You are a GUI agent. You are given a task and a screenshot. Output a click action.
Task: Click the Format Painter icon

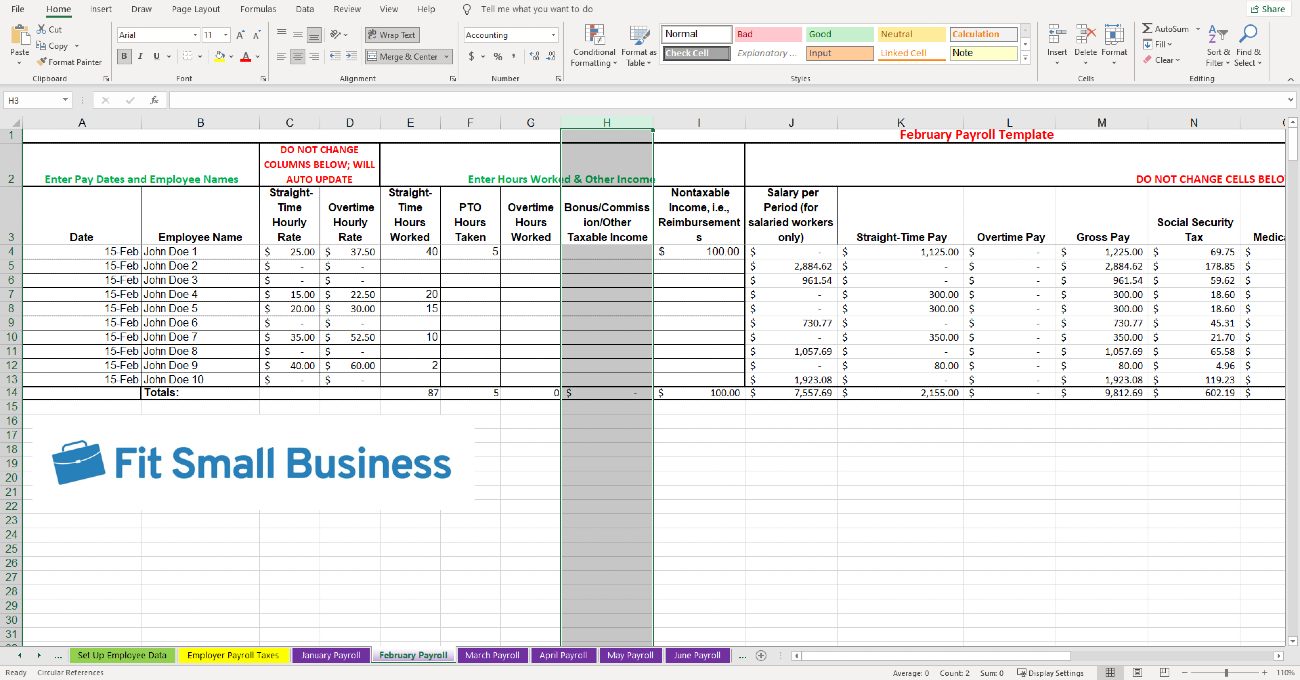coord(42,62)
